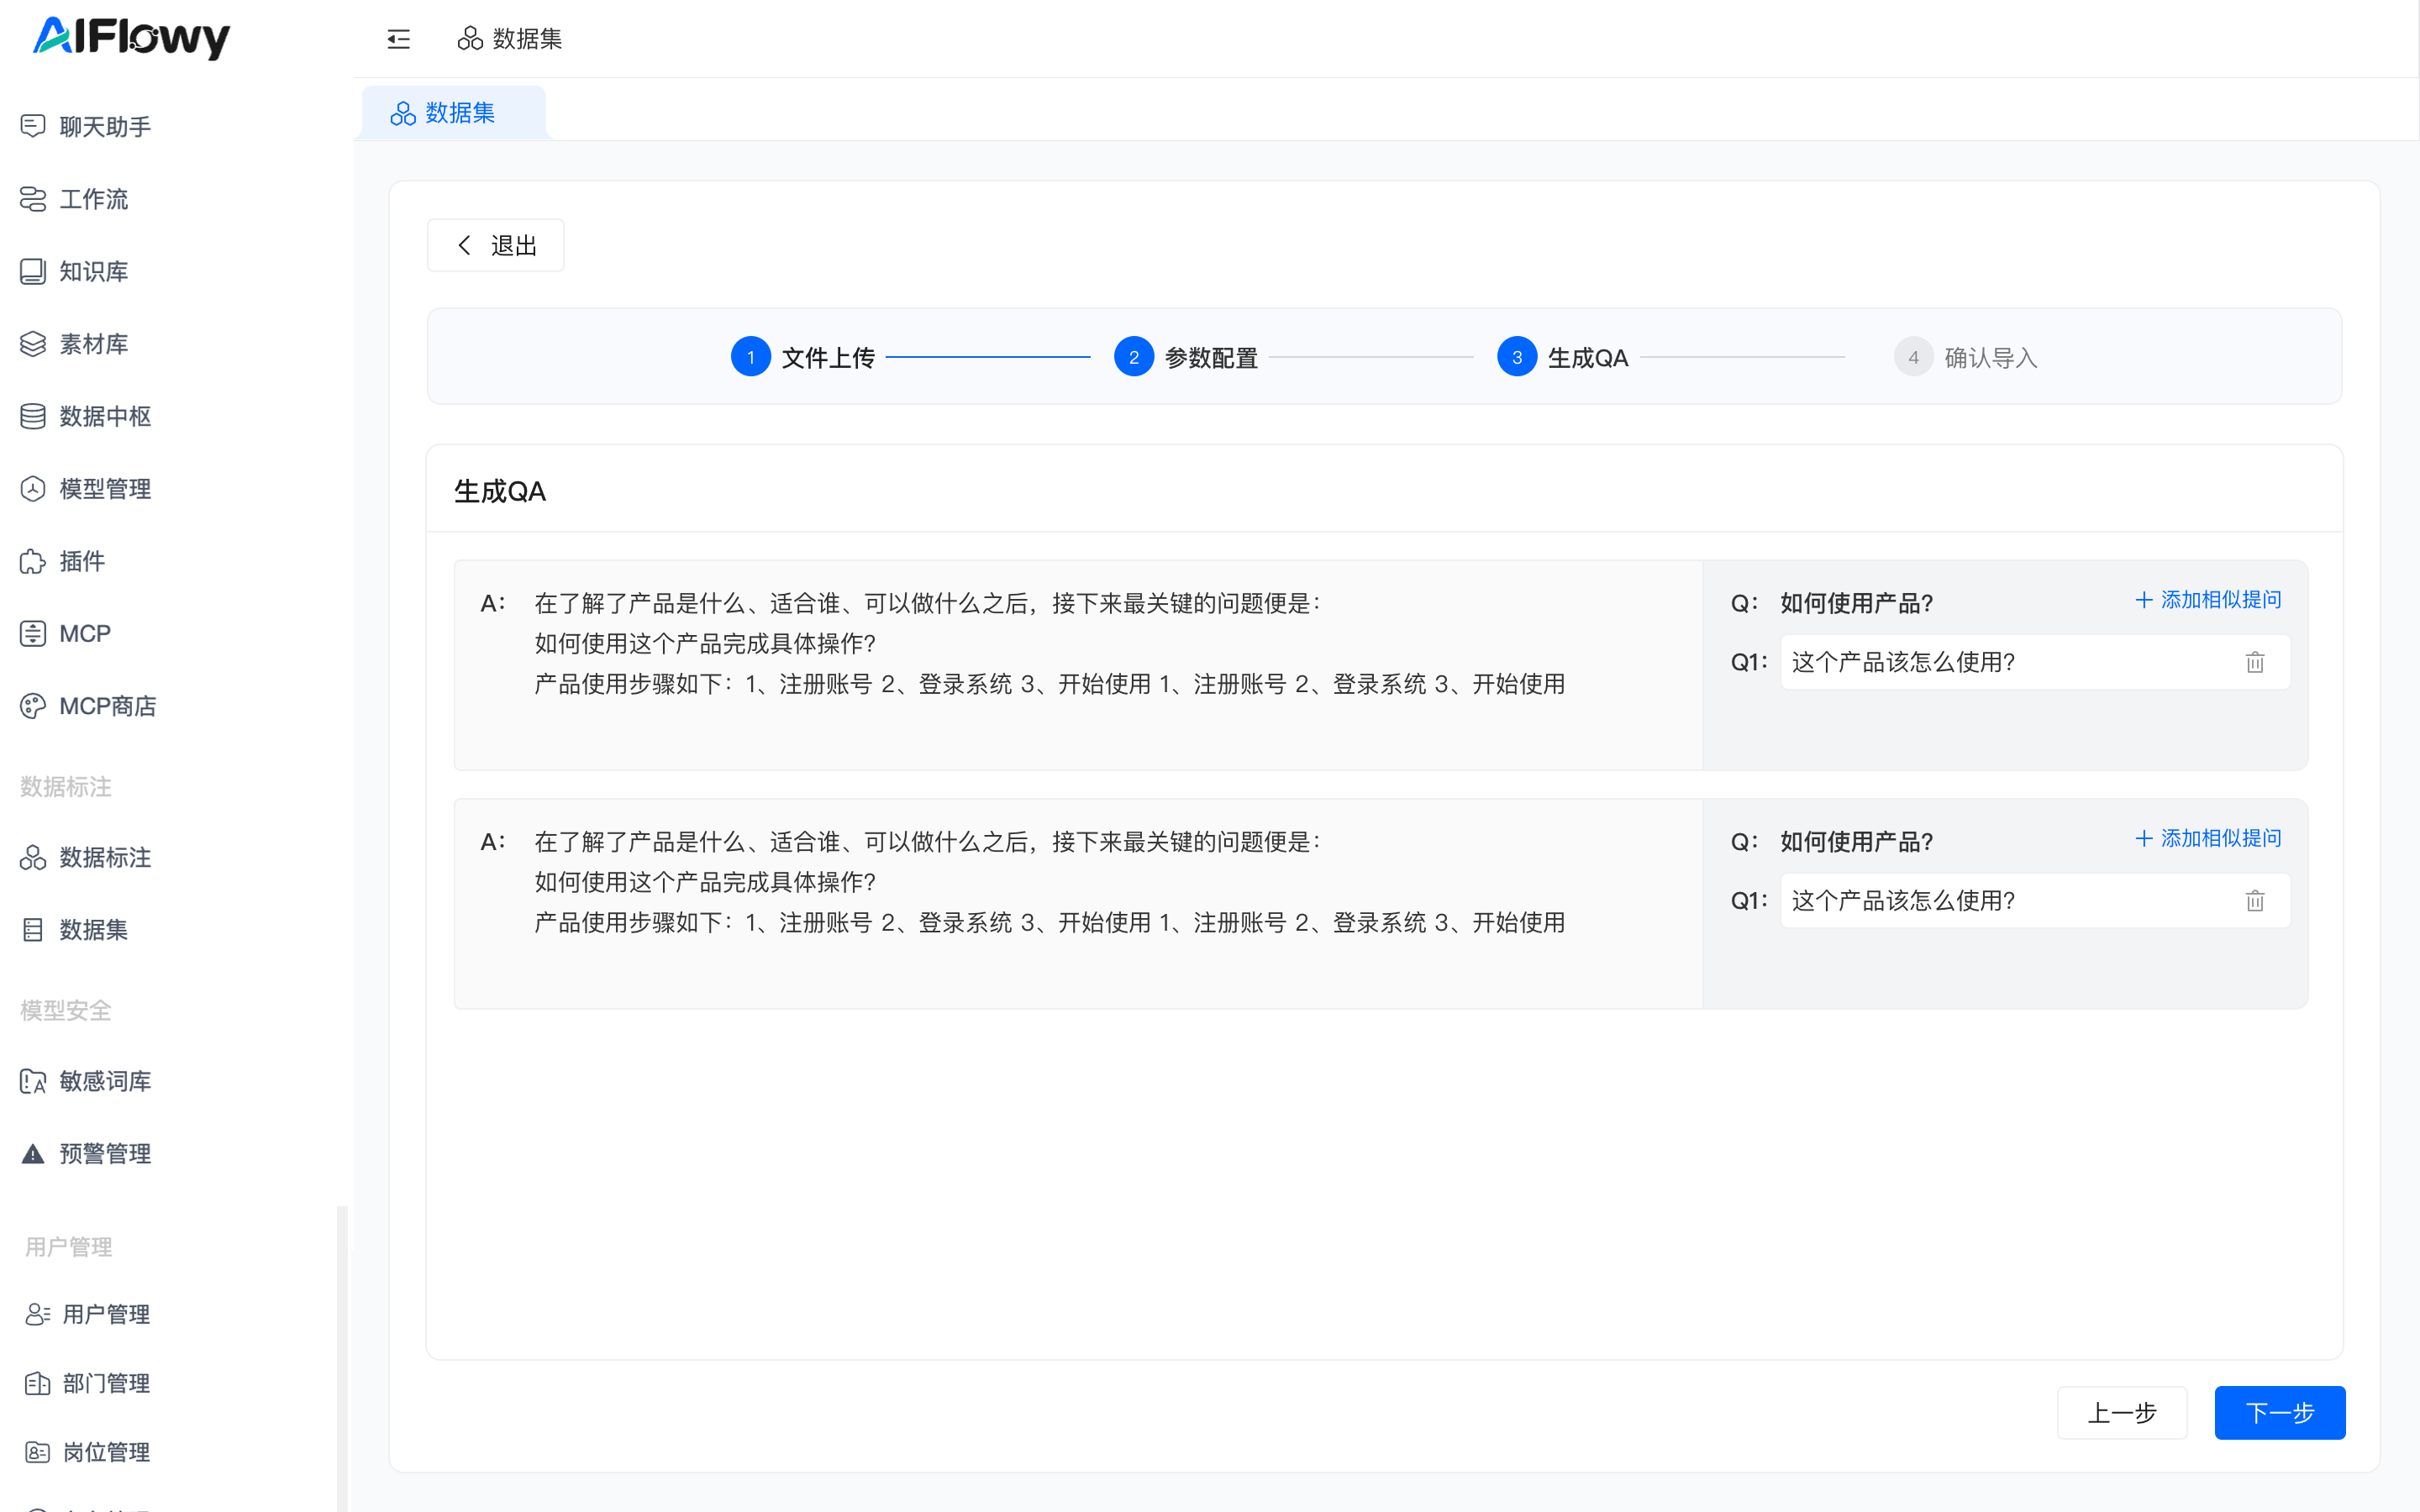The height and width of the screenshot is (1512, 2420).
Task: Switch to the 数据集 tab
Action: (x=455, y=113)
